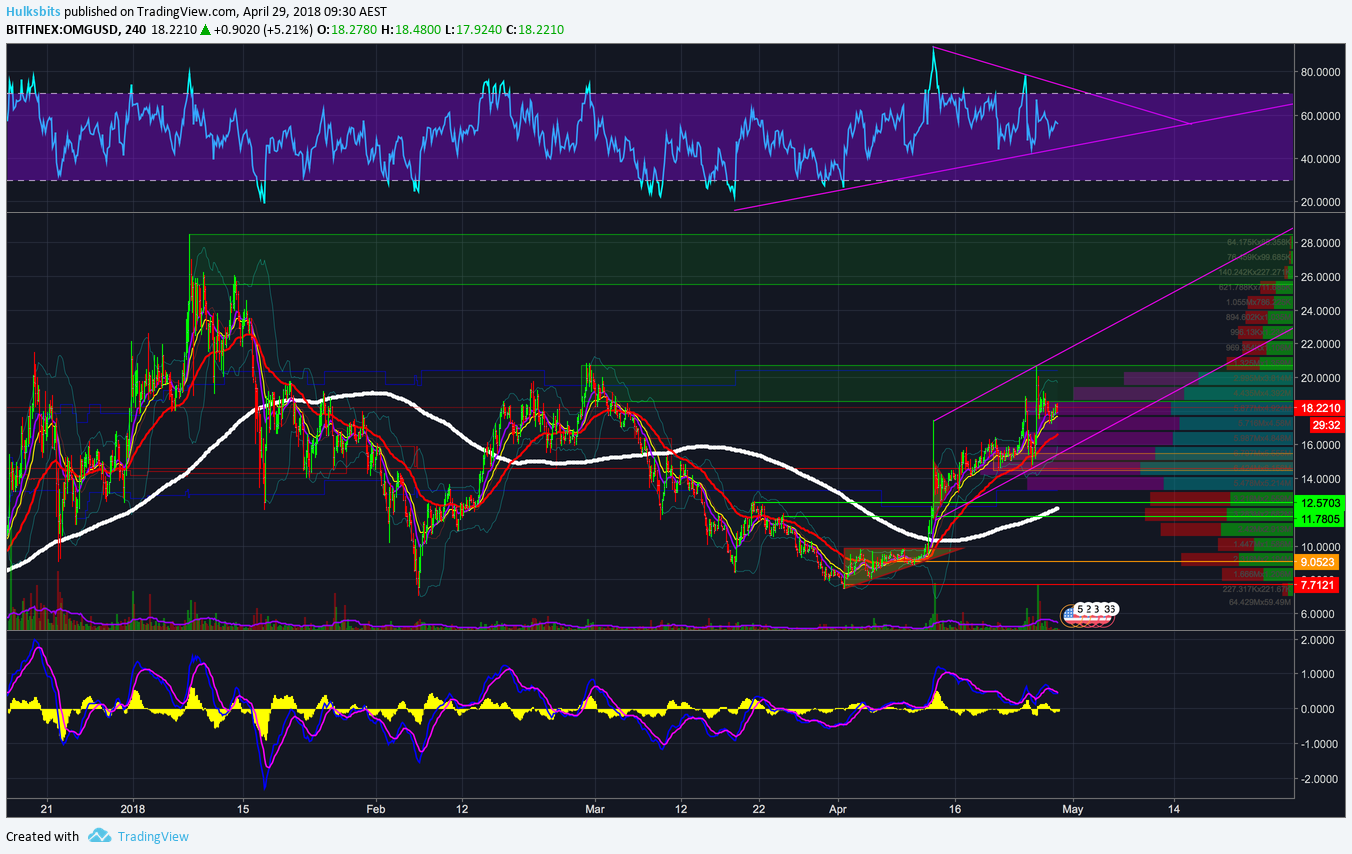Click the 14.0000 price axis value

pos(1320,479)
